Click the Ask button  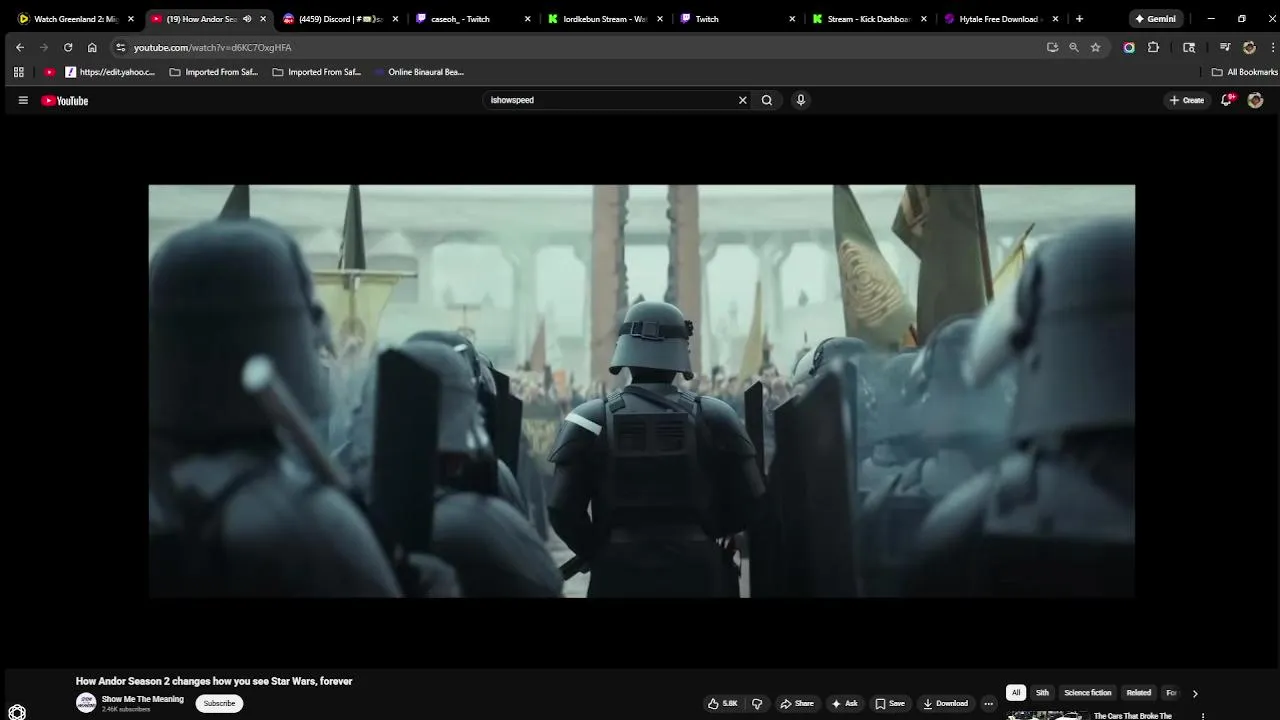[844, 703]
